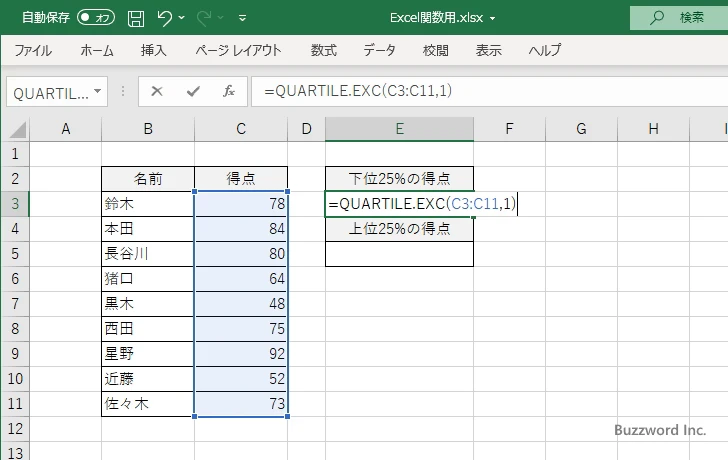This screenshot has width=728, height=460.
Task: Click the Save floppy disk icon
Action: click(x=136, y=19)
